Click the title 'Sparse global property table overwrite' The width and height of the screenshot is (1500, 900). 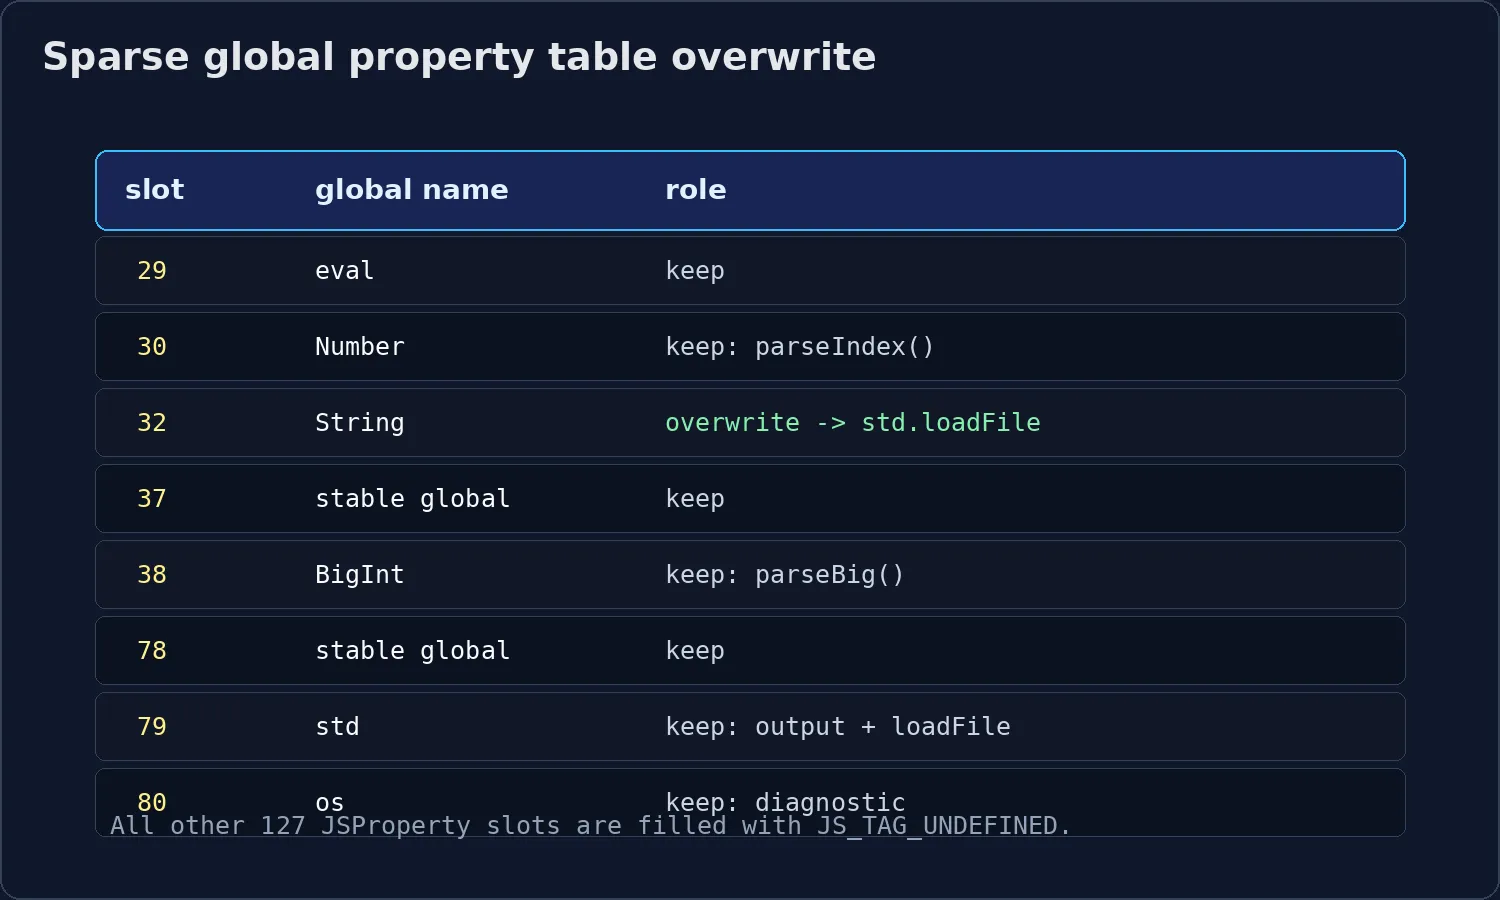[459, 57]
